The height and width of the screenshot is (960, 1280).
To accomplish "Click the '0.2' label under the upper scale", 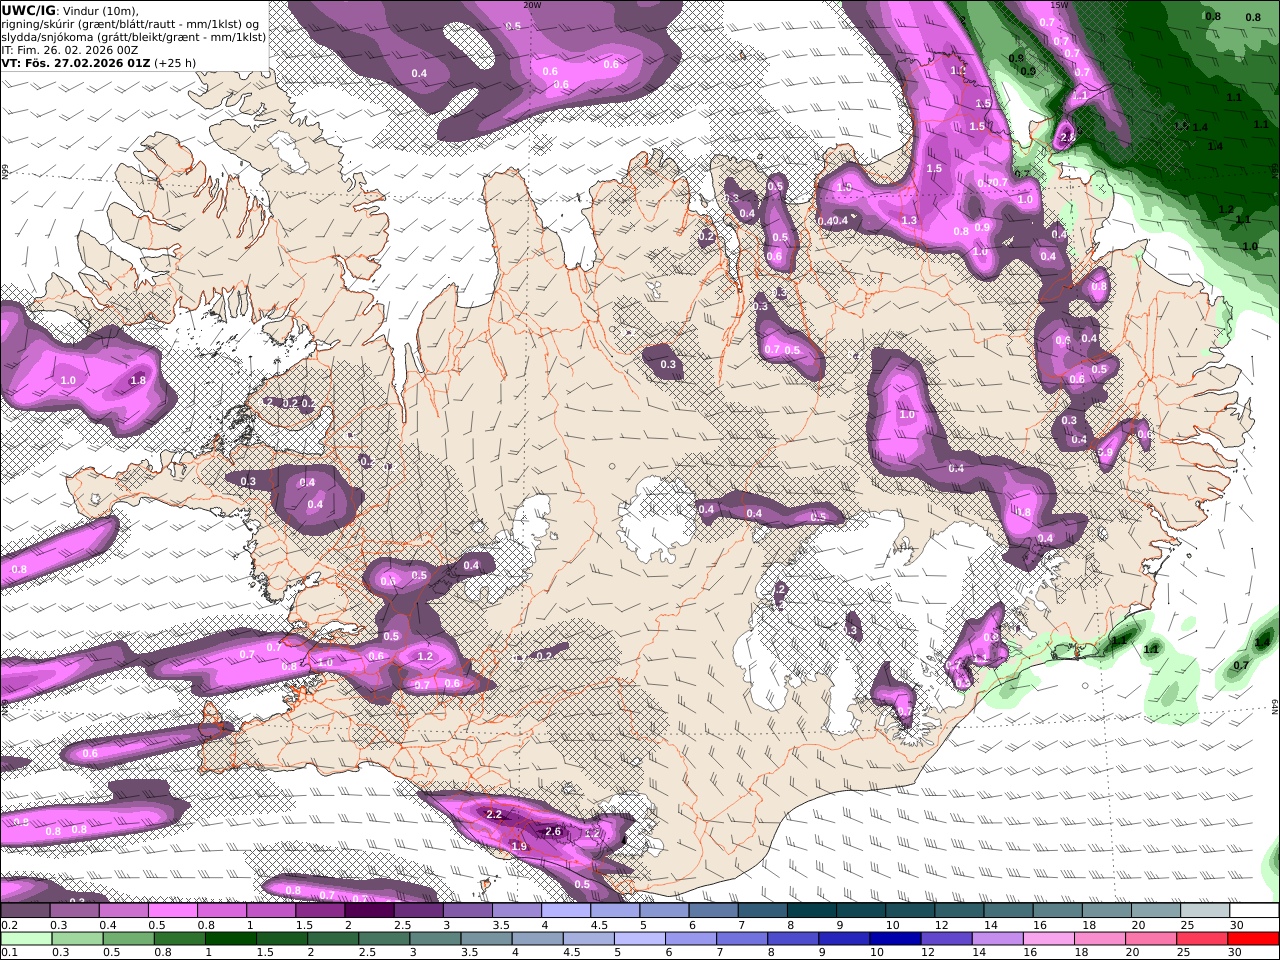I will click(9, 925).
